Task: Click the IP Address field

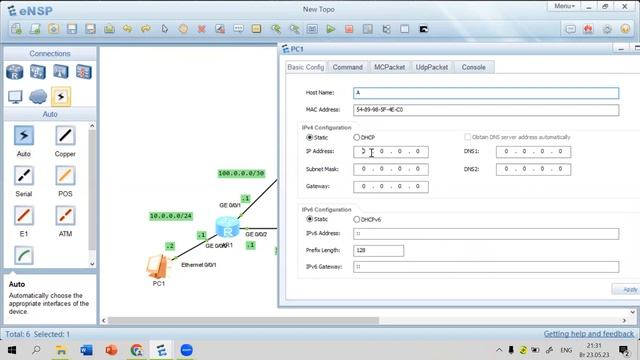Action: (391, 151)
